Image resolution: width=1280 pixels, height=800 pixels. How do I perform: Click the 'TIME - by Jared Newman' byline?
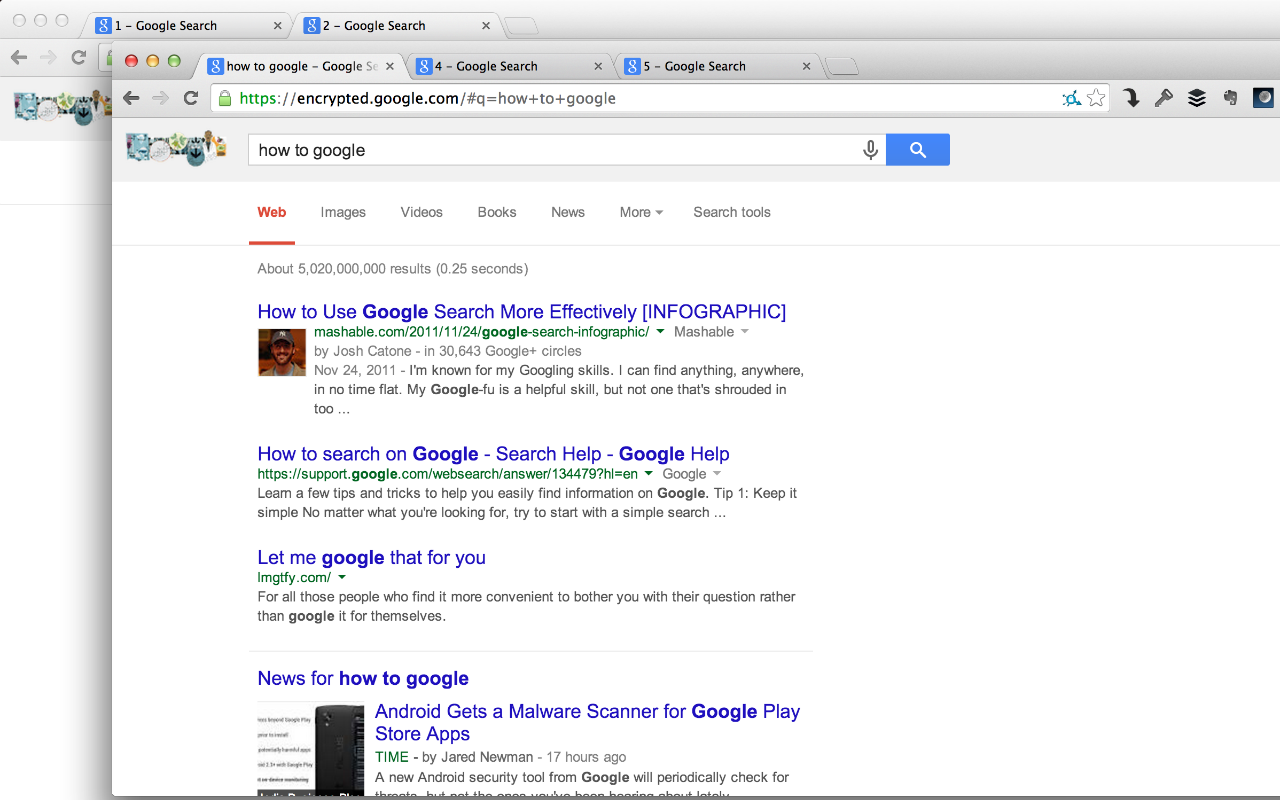point(454,757)
